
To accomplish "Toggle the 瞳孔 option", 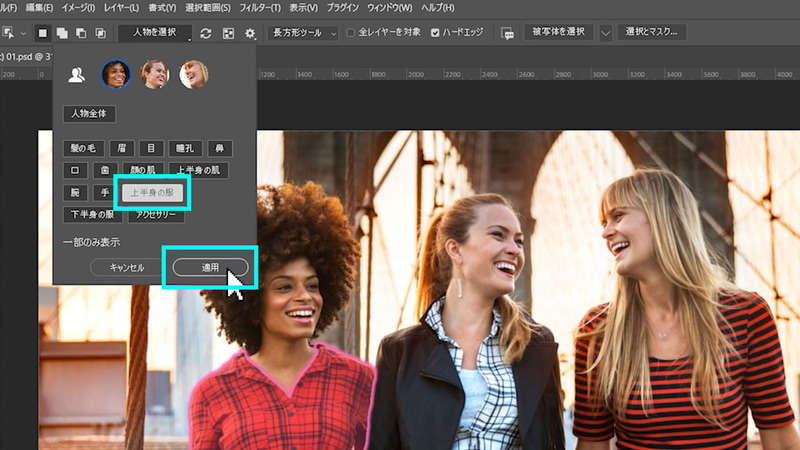I will pos(185,148).
